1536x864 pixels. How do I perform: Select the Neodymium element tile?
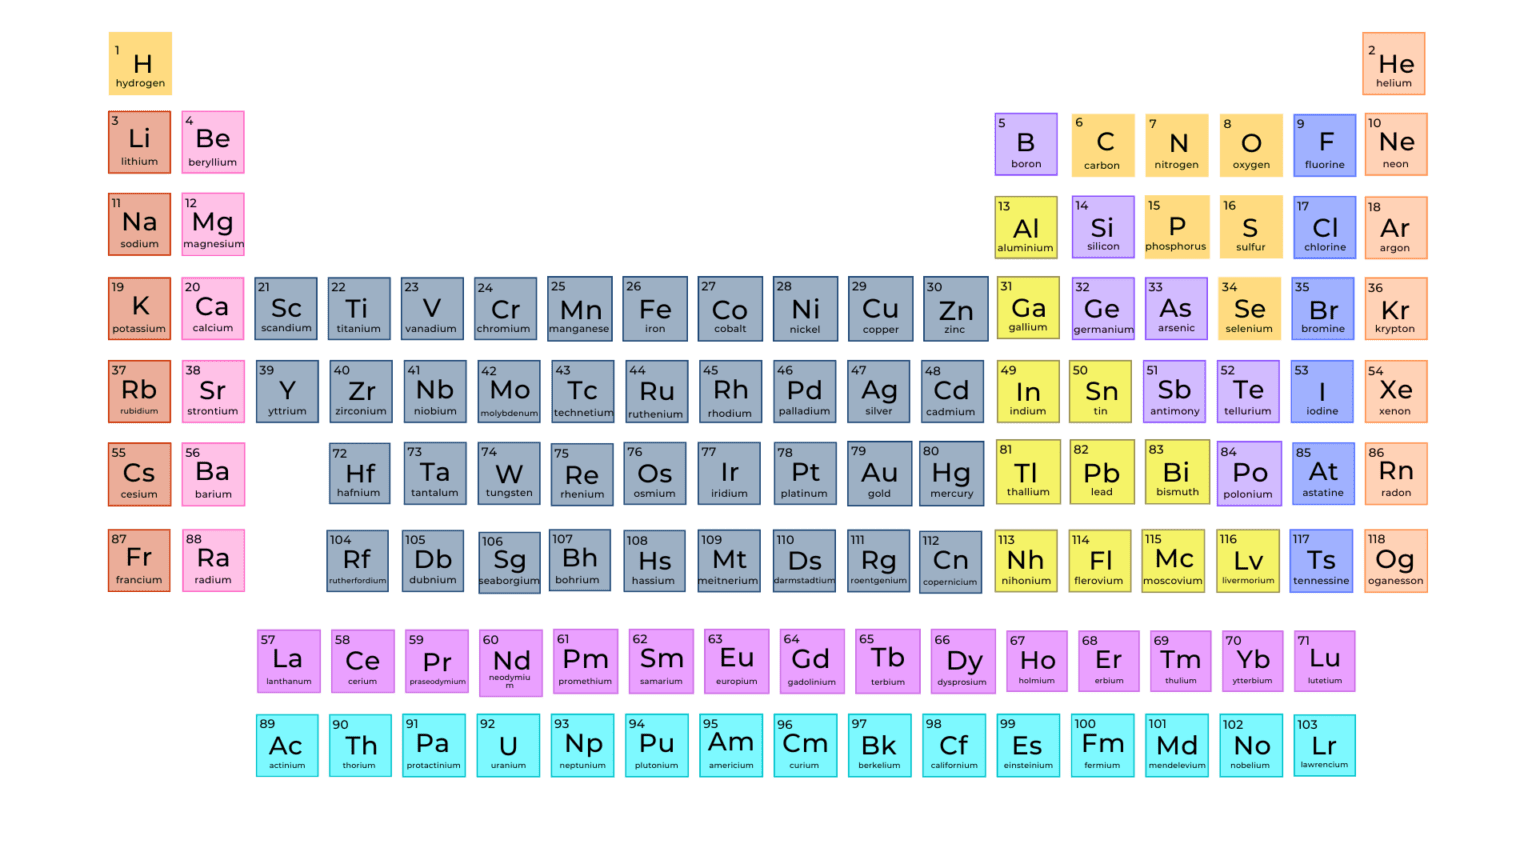[x=511, y=661]
